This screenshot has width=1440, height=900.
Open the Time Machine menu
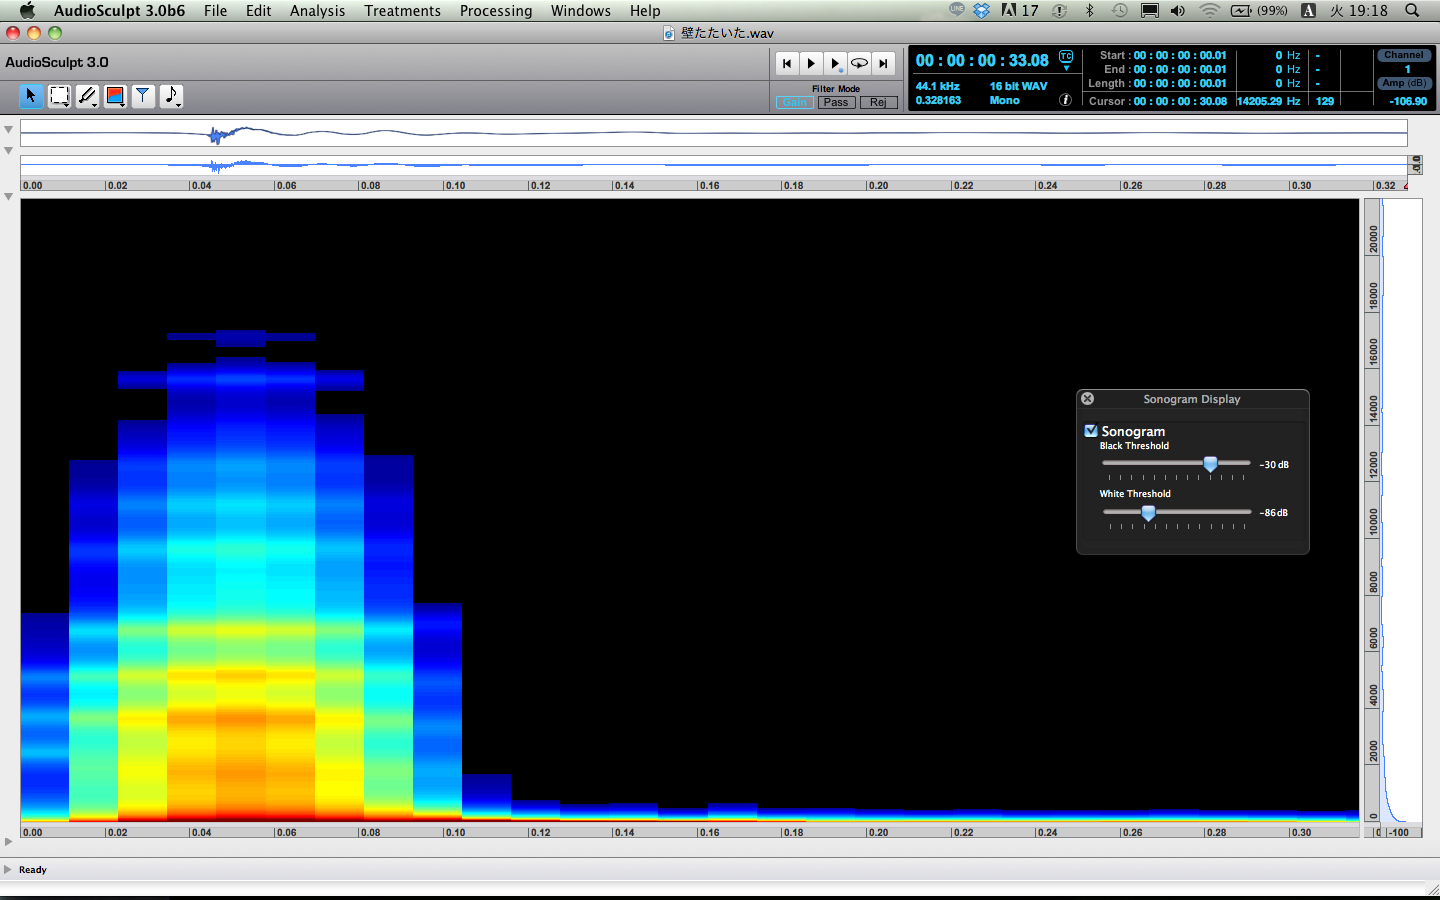(1120, 11)
